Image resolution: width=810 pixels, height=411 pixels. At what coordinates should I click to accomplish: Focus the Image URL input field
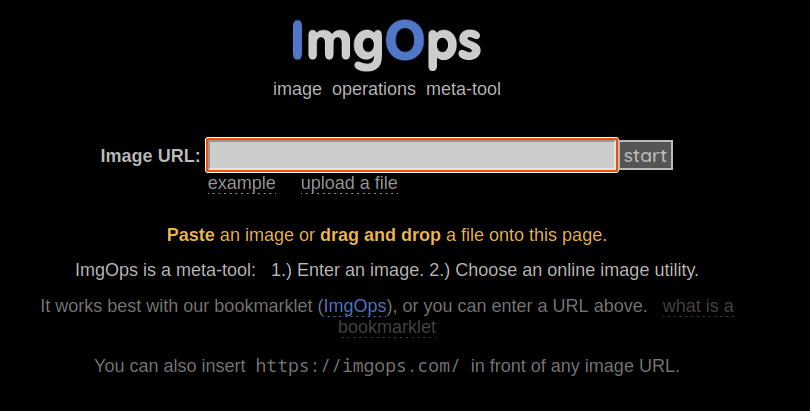pos(411,155)
